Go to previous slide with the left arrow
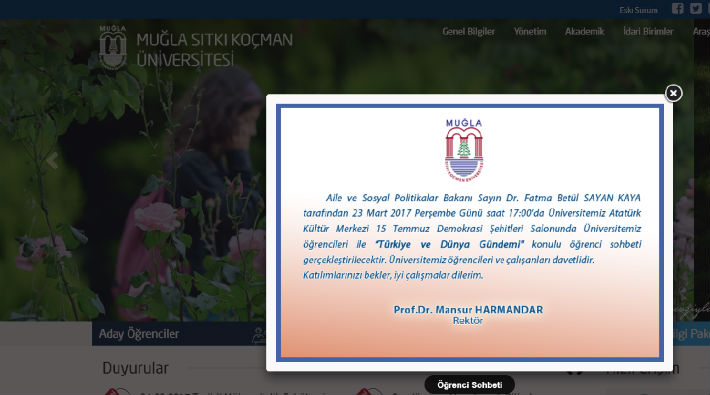The image size is (710, 395). (x=52, y=160)
